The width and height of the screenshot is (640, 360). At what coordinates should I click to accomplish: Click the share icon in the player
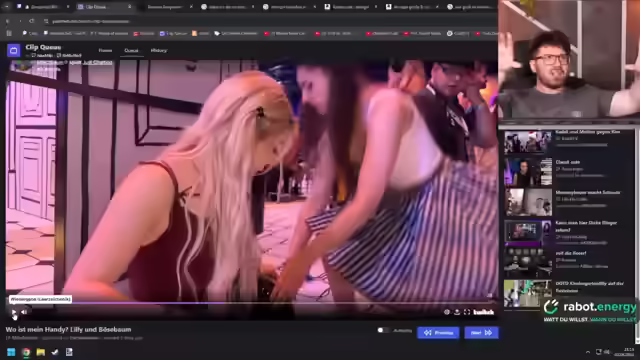point(457,312)
